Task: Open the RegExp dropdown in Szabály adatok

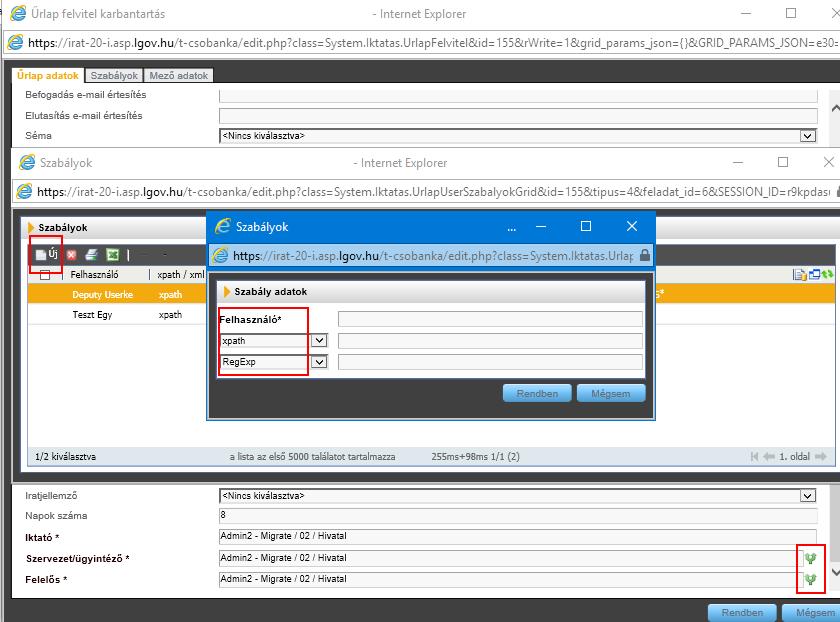Action: 319,362
